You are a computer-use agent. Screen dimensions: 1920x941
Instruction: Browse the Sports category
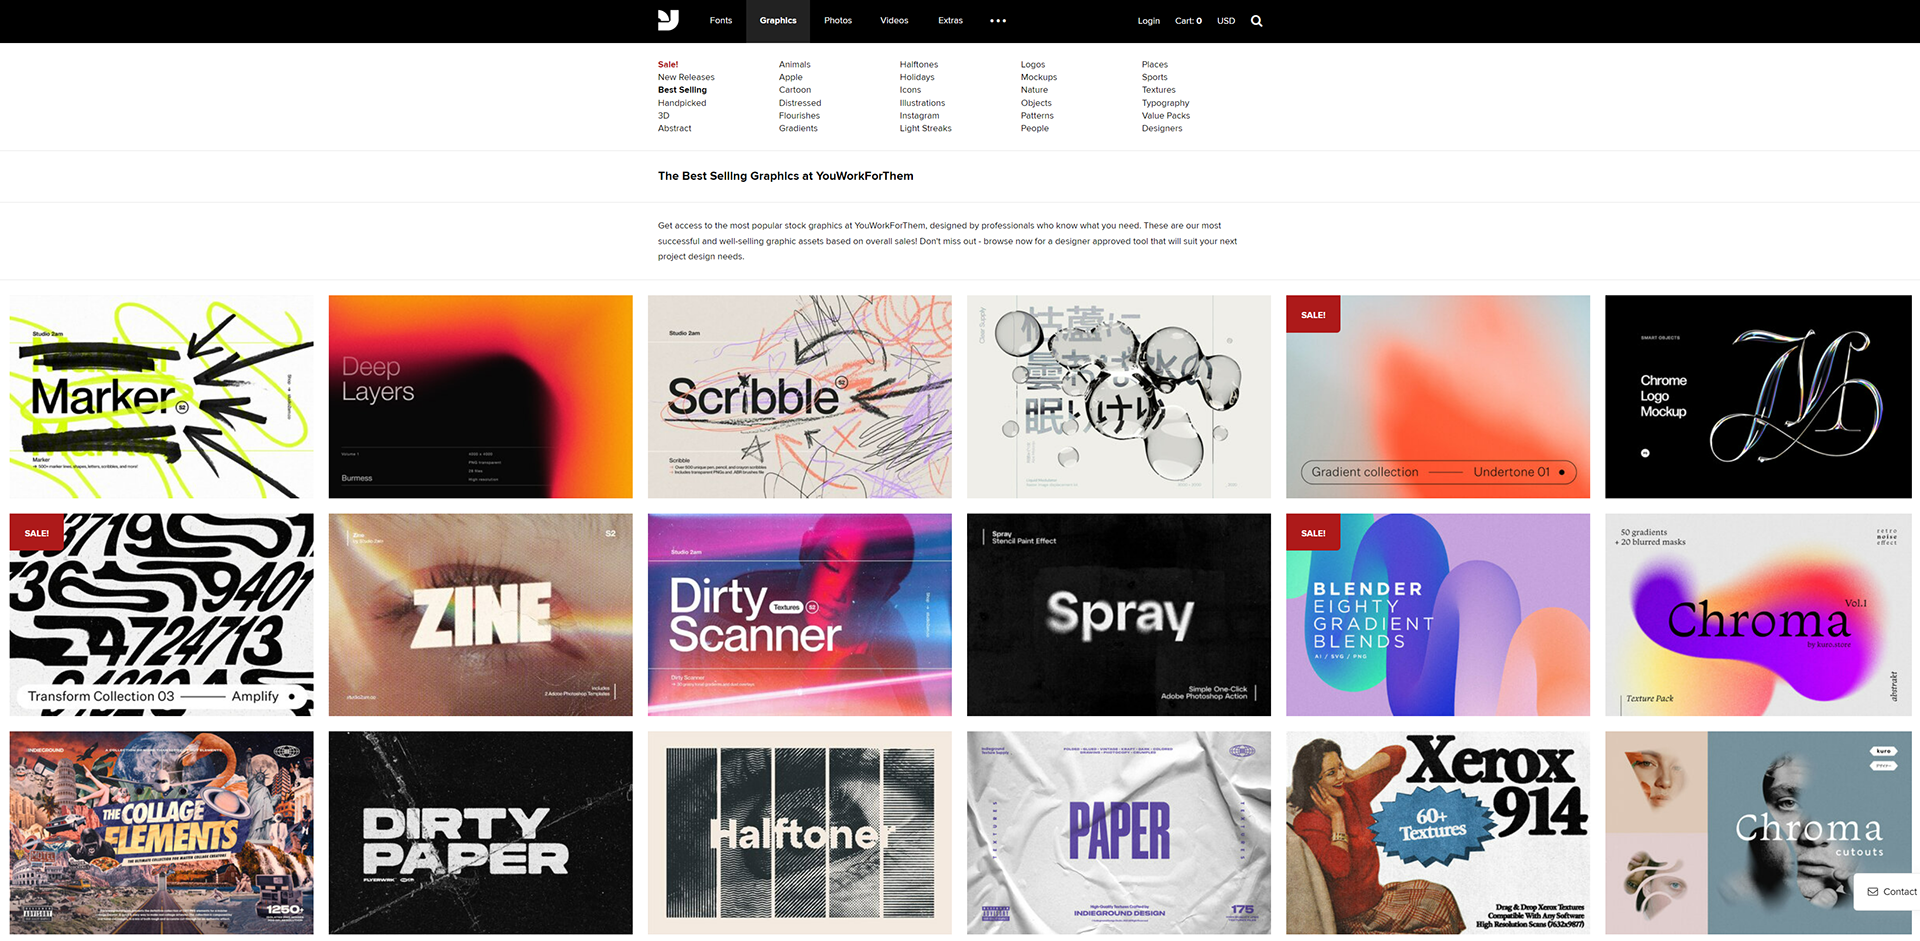tap(1155, 77)
